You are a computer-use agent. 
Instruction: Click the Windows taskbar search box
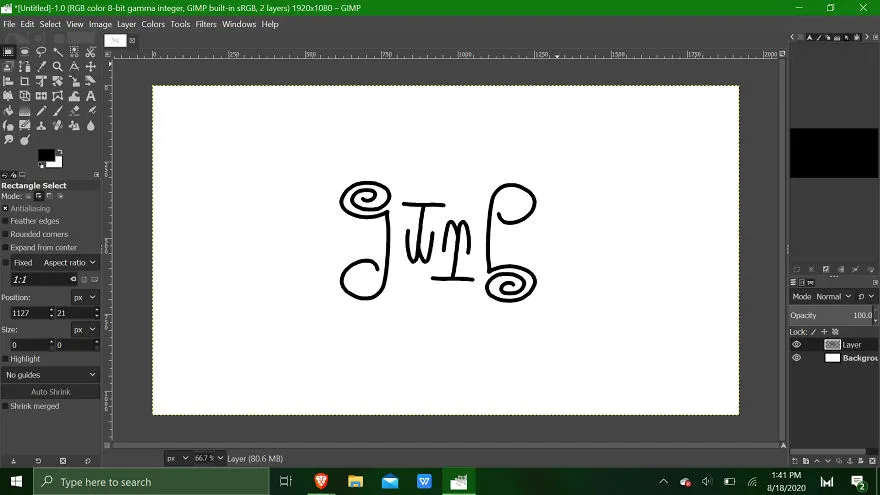pos(152,482)
